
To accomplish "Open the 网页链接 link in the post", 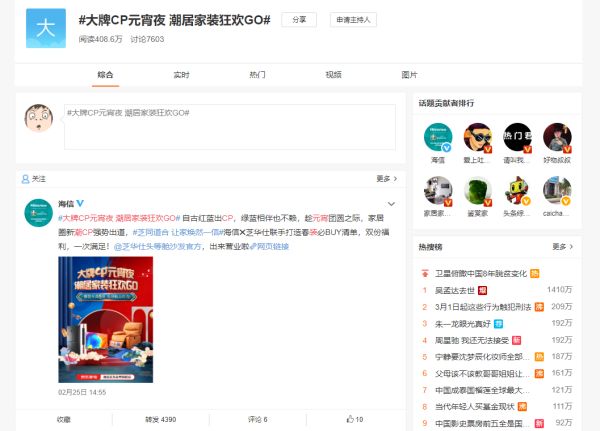I will point(269,245).
